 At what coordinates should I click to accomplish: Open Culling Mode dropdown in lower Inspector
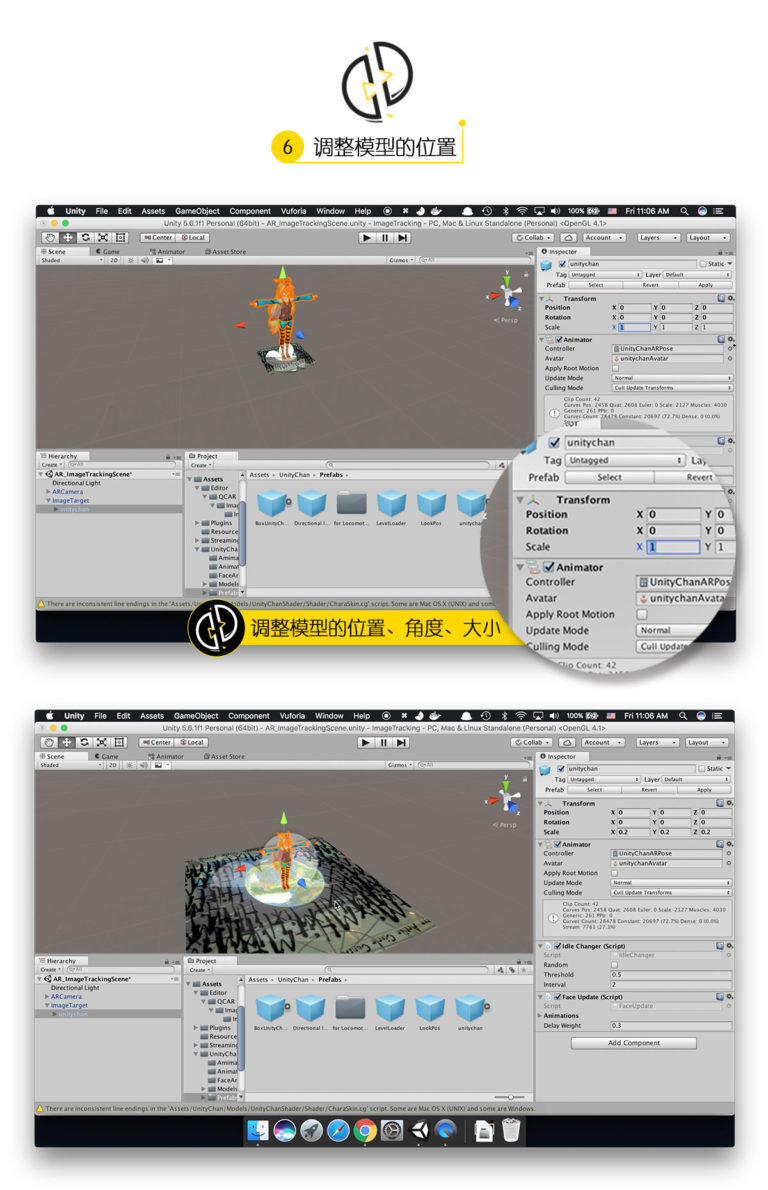671,892
